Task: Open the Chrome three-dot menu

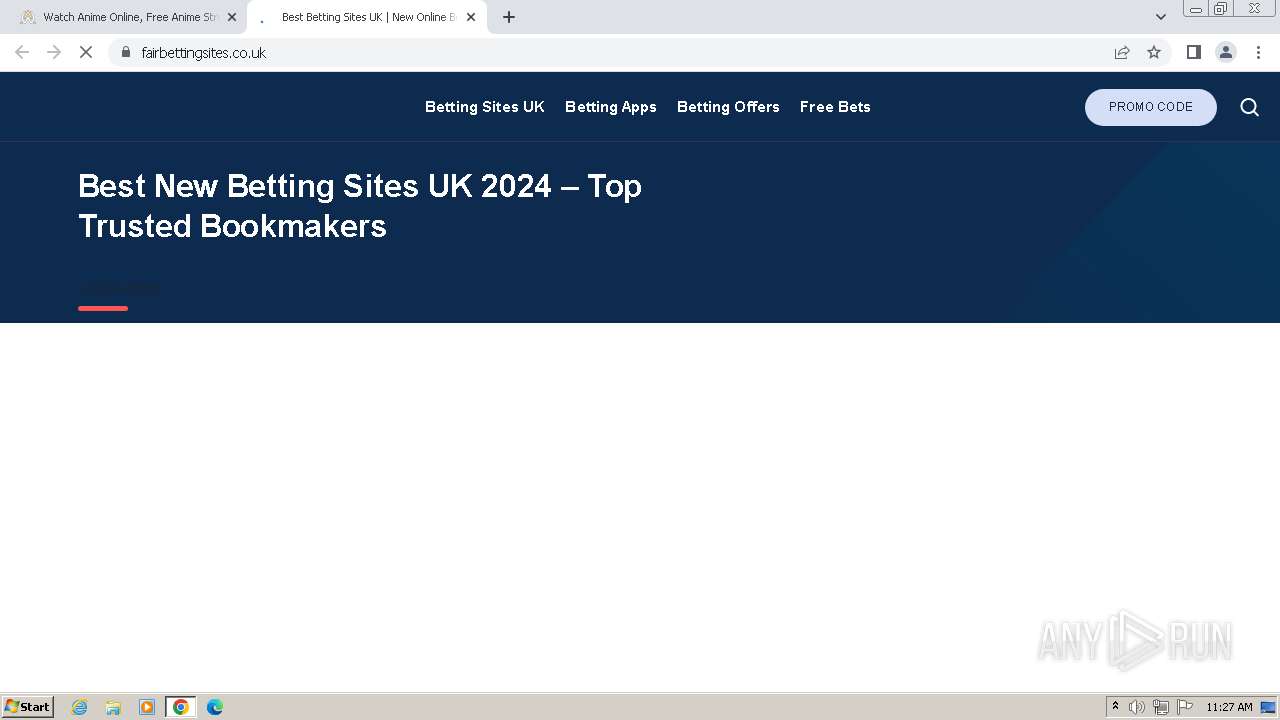Action: pyautogui.click(x=1258, y=52)
